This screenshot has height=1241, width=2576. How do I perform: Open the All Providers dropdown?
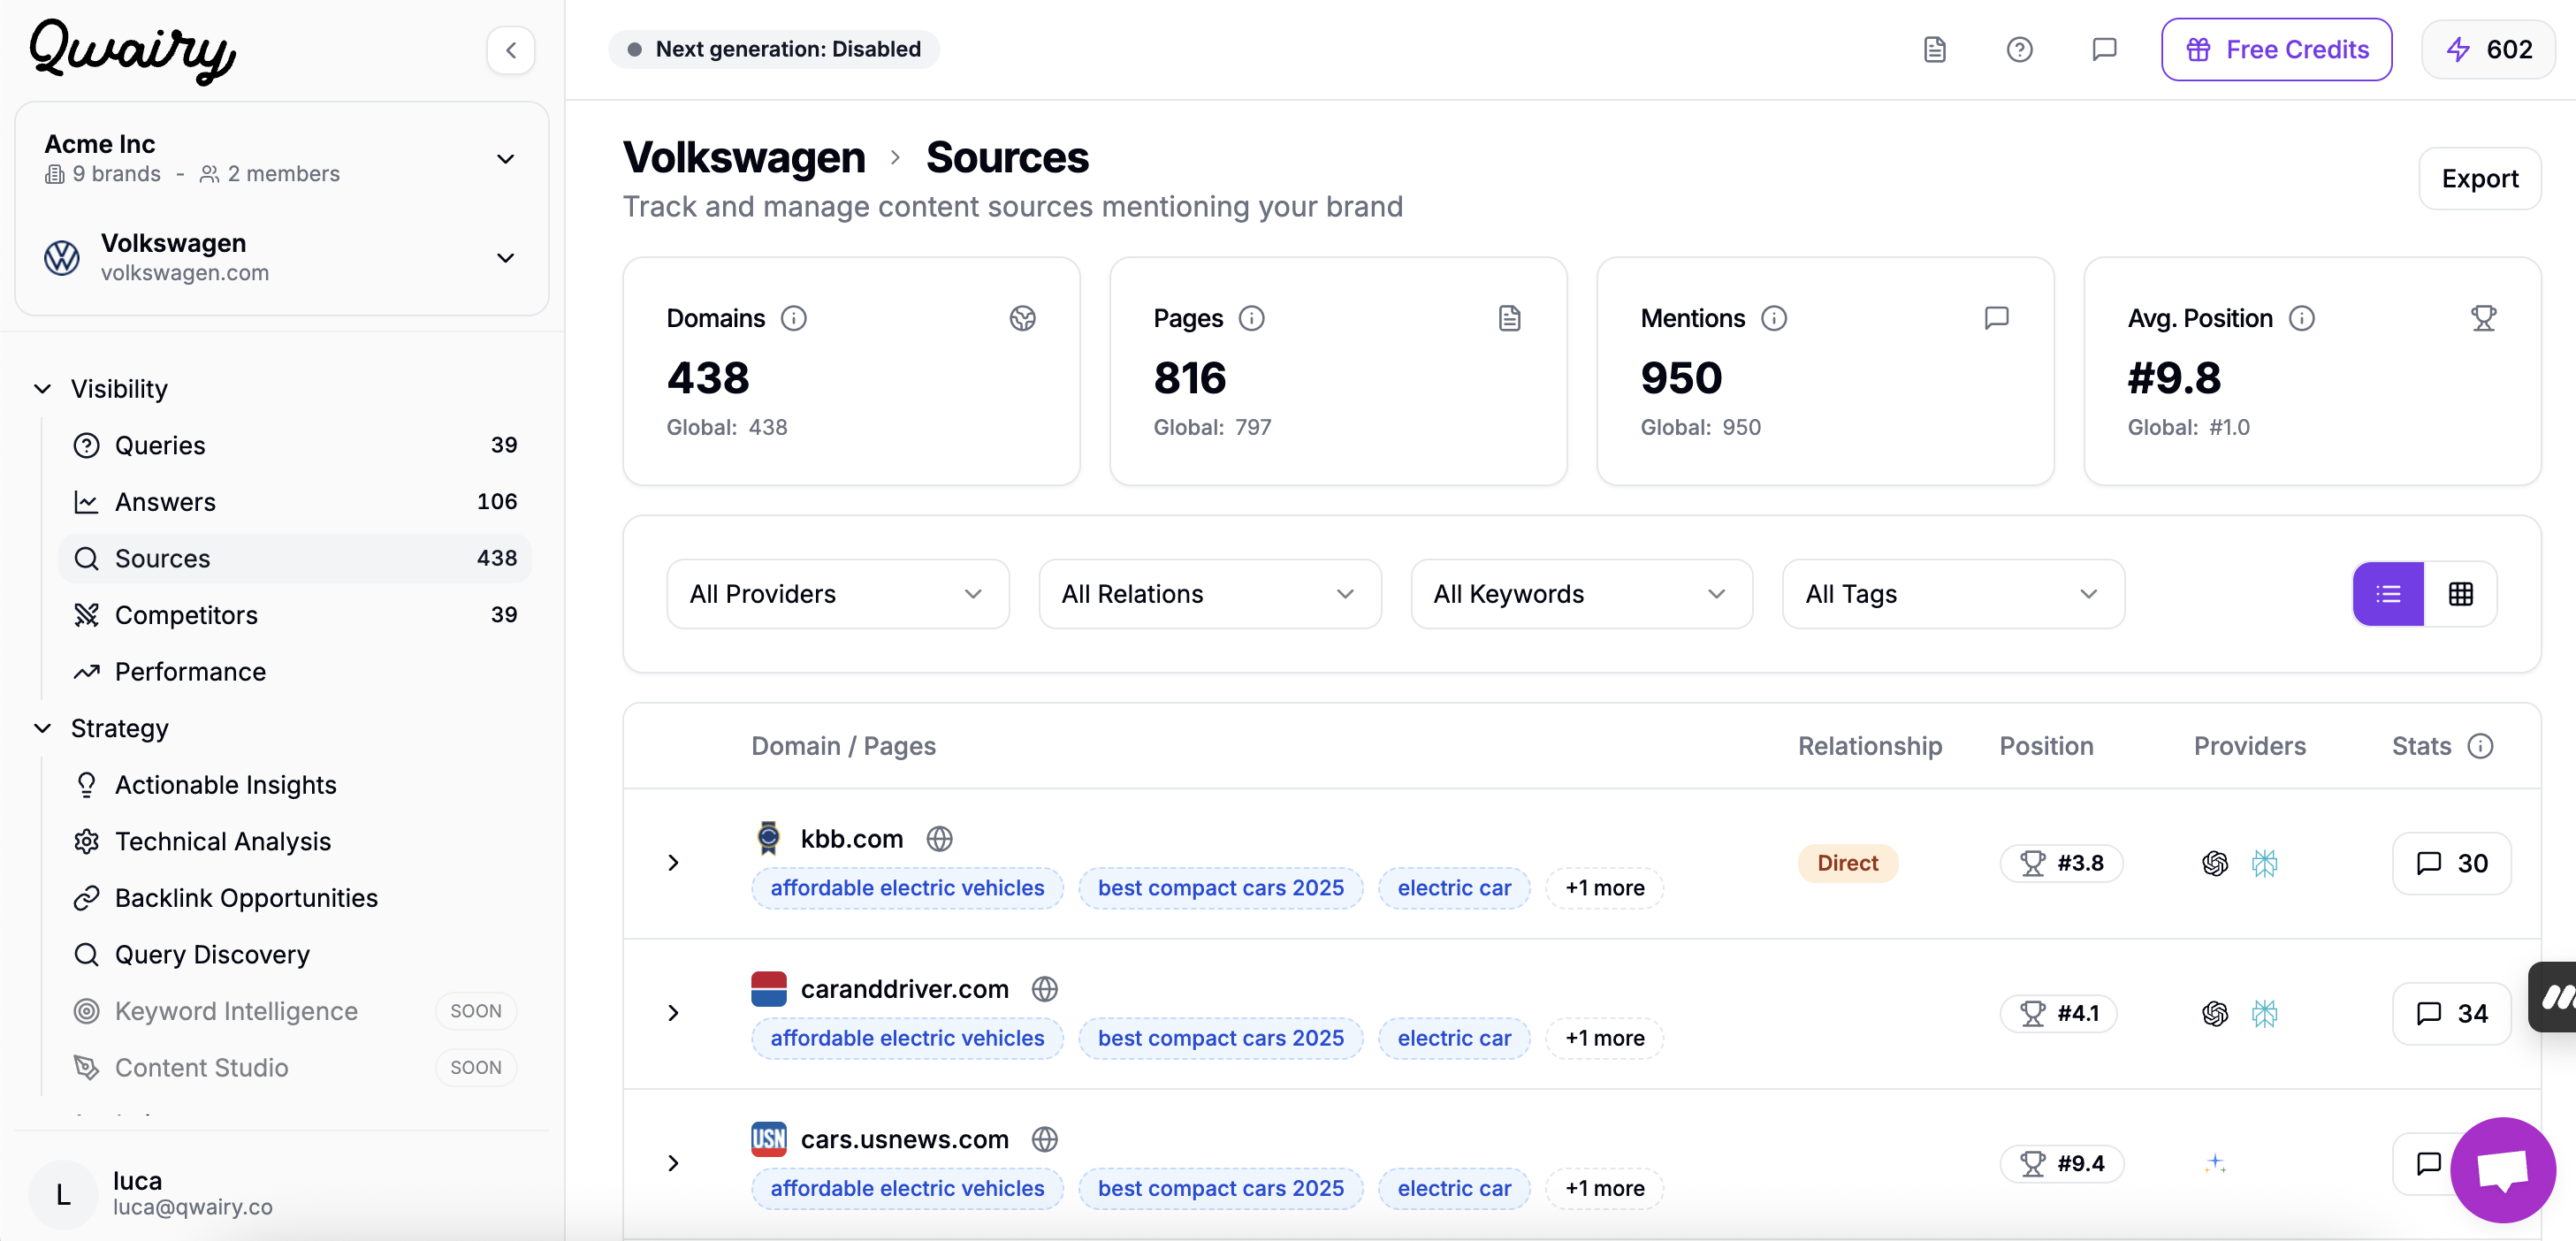tap(838, 594)
